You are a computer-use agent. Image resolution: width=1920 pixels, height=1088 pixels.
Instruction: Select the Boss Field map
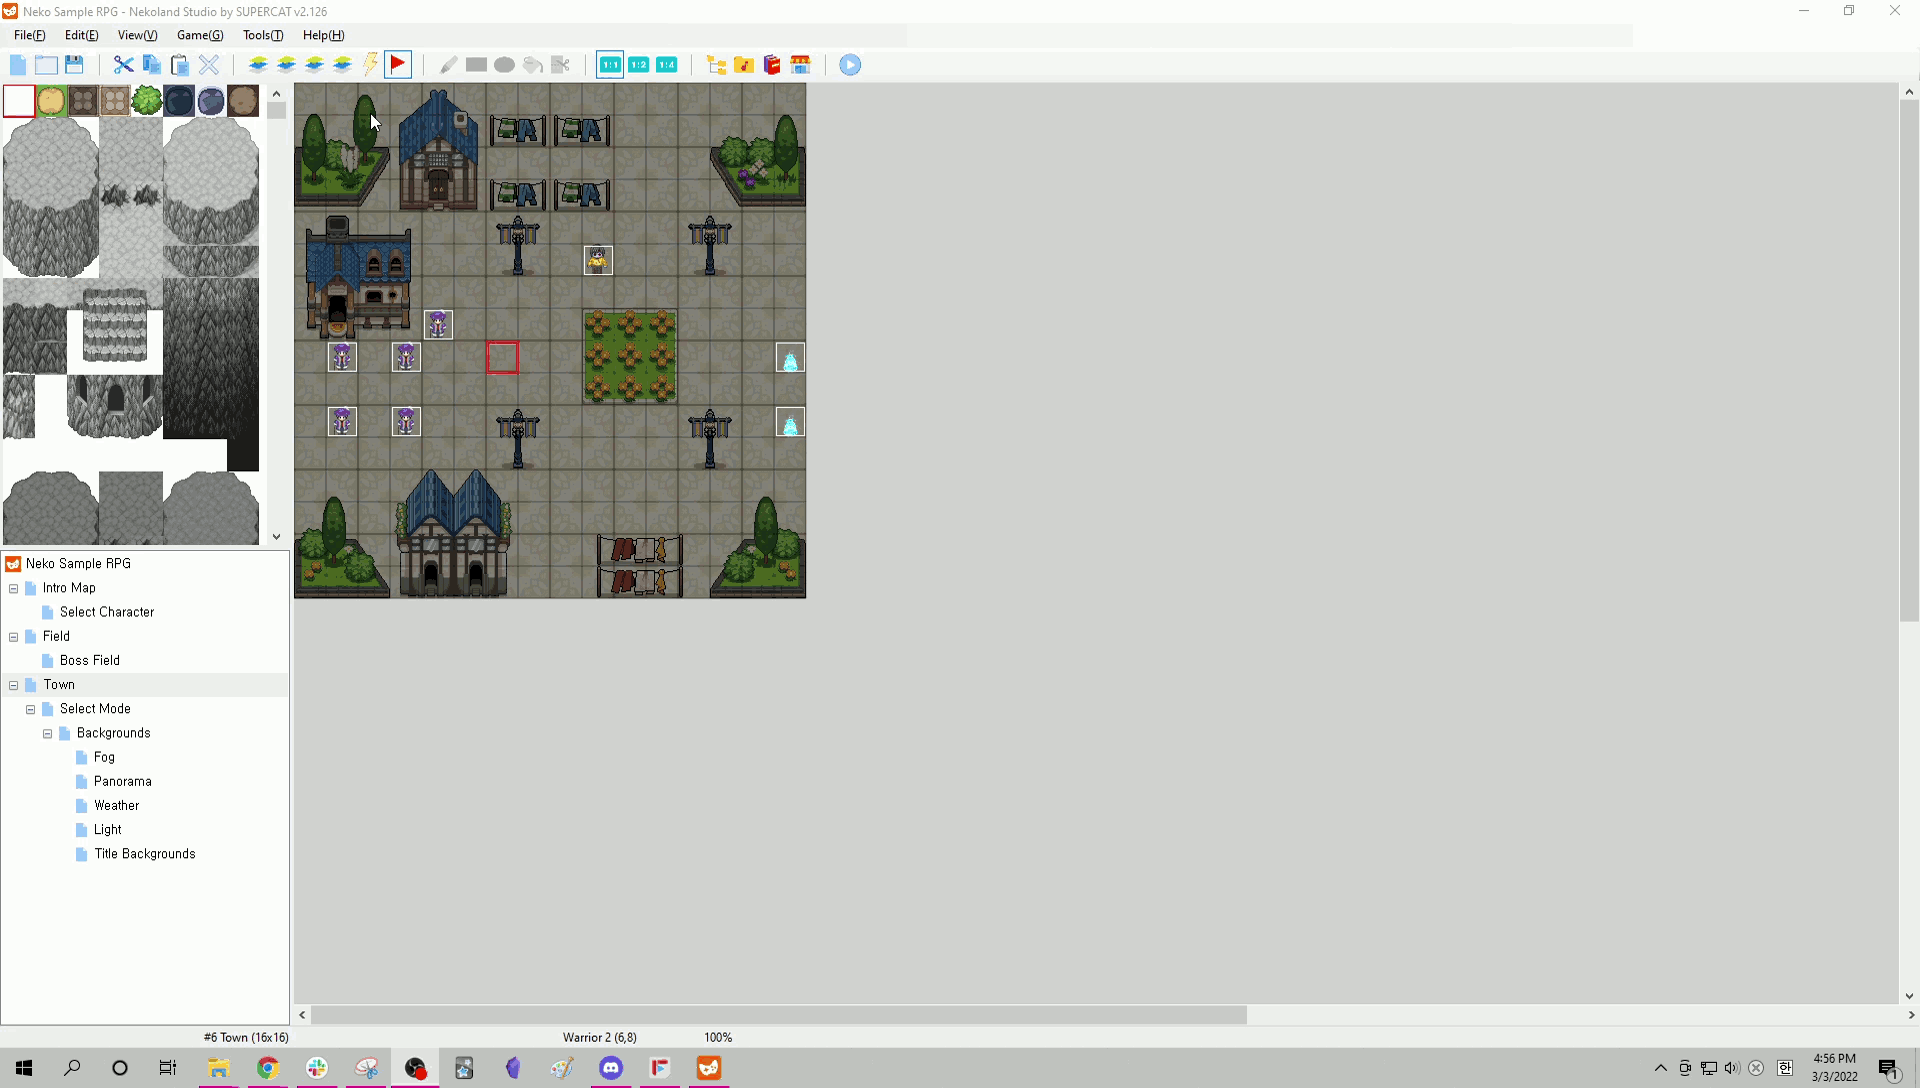point(90,660)
